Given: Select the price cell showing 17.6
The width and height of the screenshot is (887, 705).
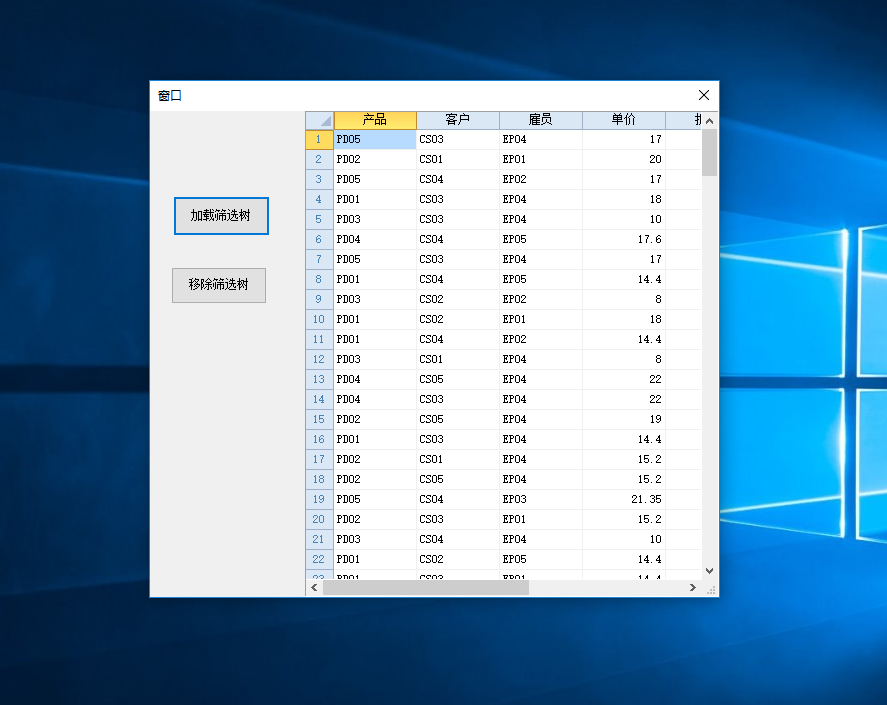Looking at the screenshot, I should coord(624,239).
